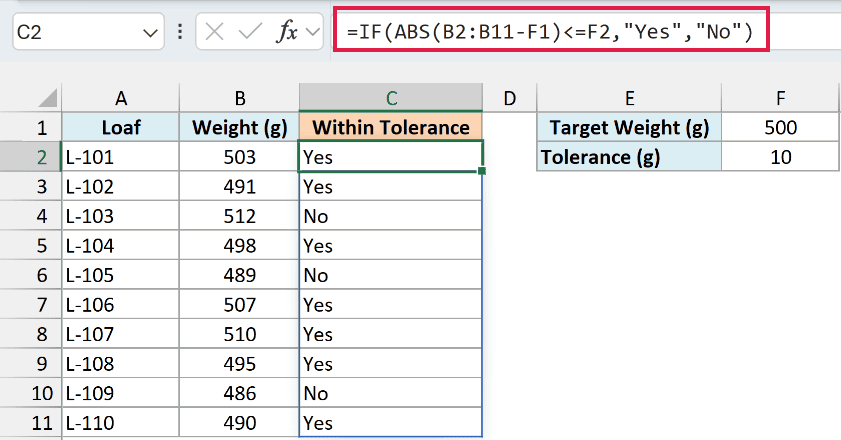Select column C header
Viewport: 841px width, 440px height.
[x=391, y=98]
